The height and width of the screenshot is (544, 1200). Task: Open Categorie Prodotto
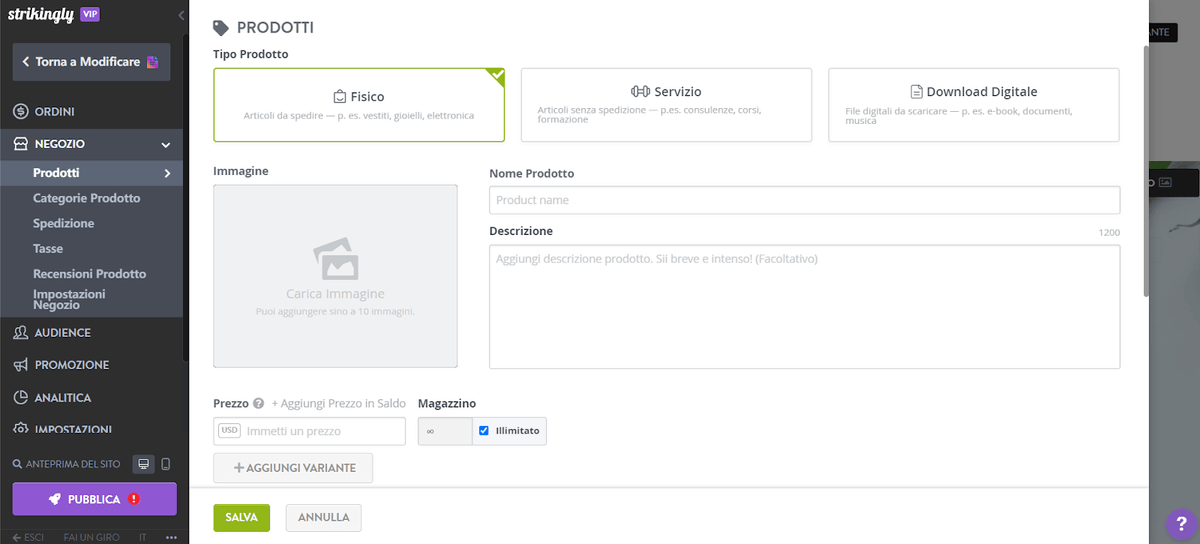click(x=86, y=198)
